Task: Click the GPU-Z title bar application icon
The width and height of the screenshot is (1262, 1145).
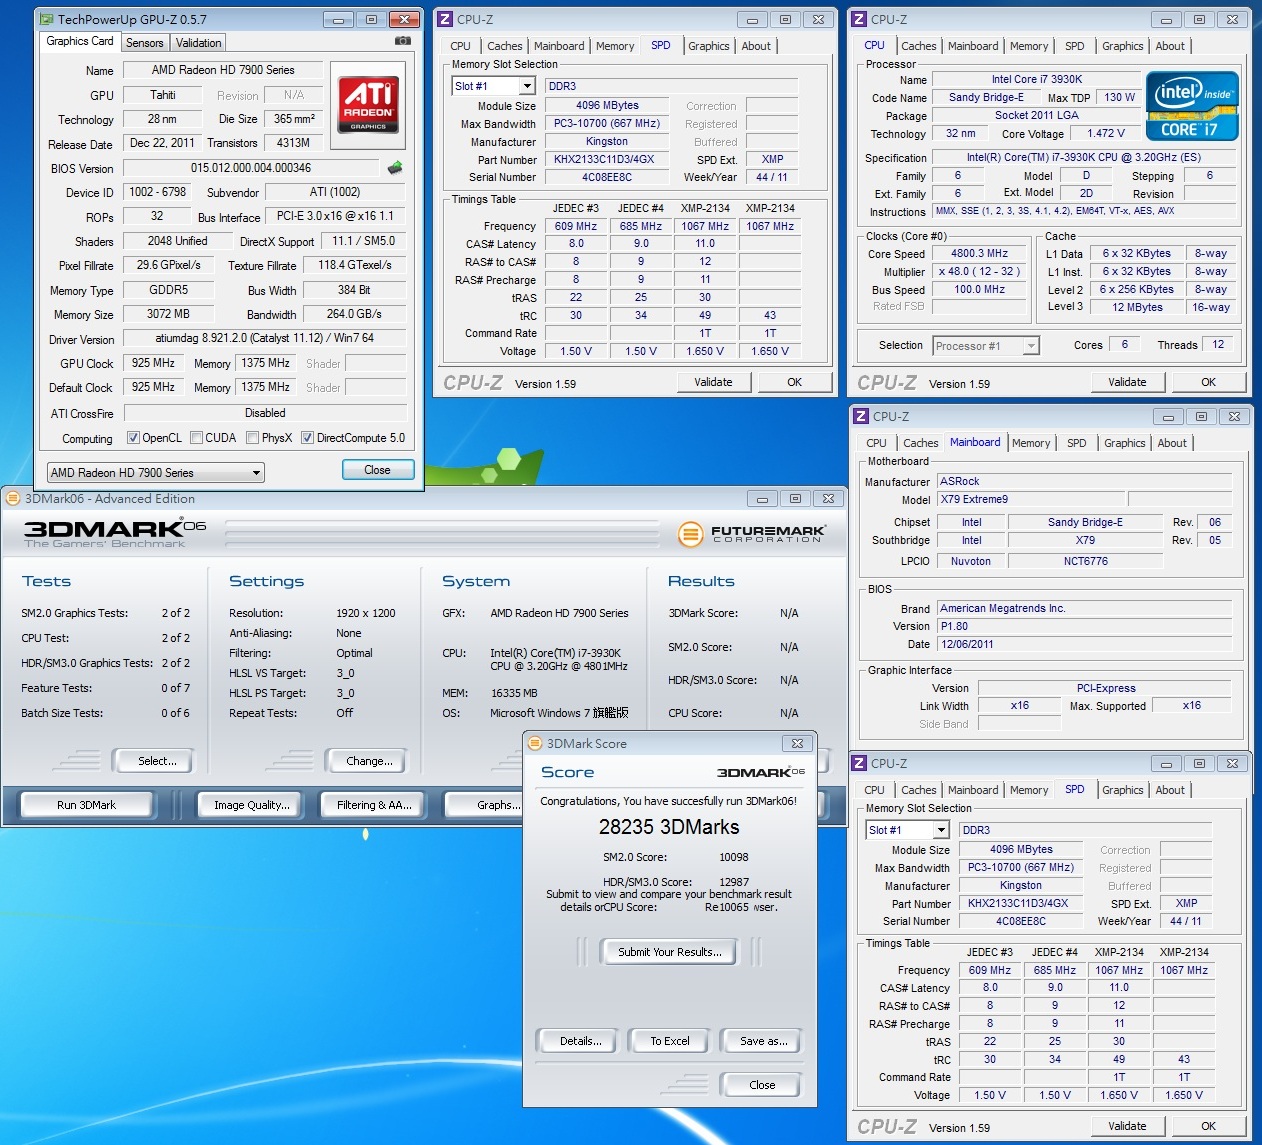Action: coord(46,19)
